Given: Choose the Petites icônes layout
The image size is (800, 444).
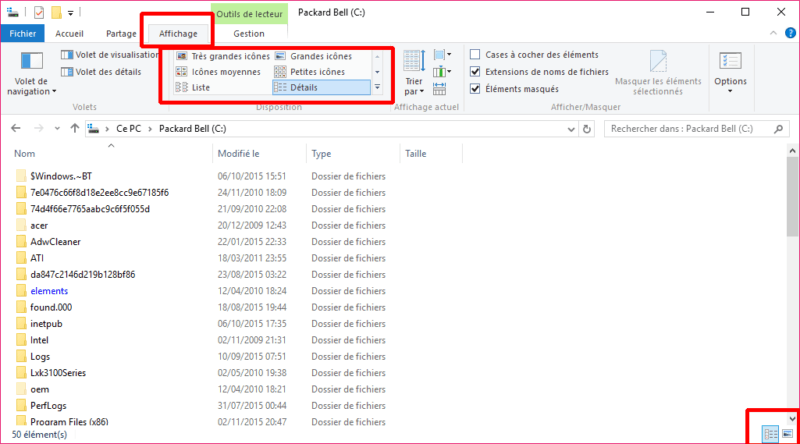Looking at the screenshot, I should (x=317, y=72).
